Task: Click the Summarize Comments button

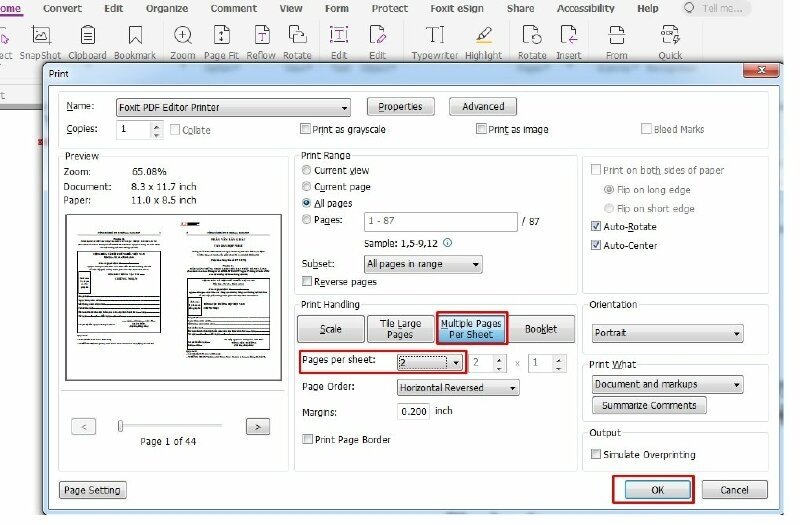Action: 650,405
